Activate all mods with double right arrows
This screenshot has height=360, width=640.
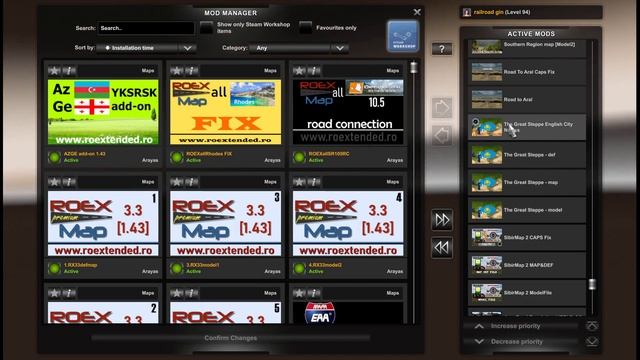pos(442,220)
